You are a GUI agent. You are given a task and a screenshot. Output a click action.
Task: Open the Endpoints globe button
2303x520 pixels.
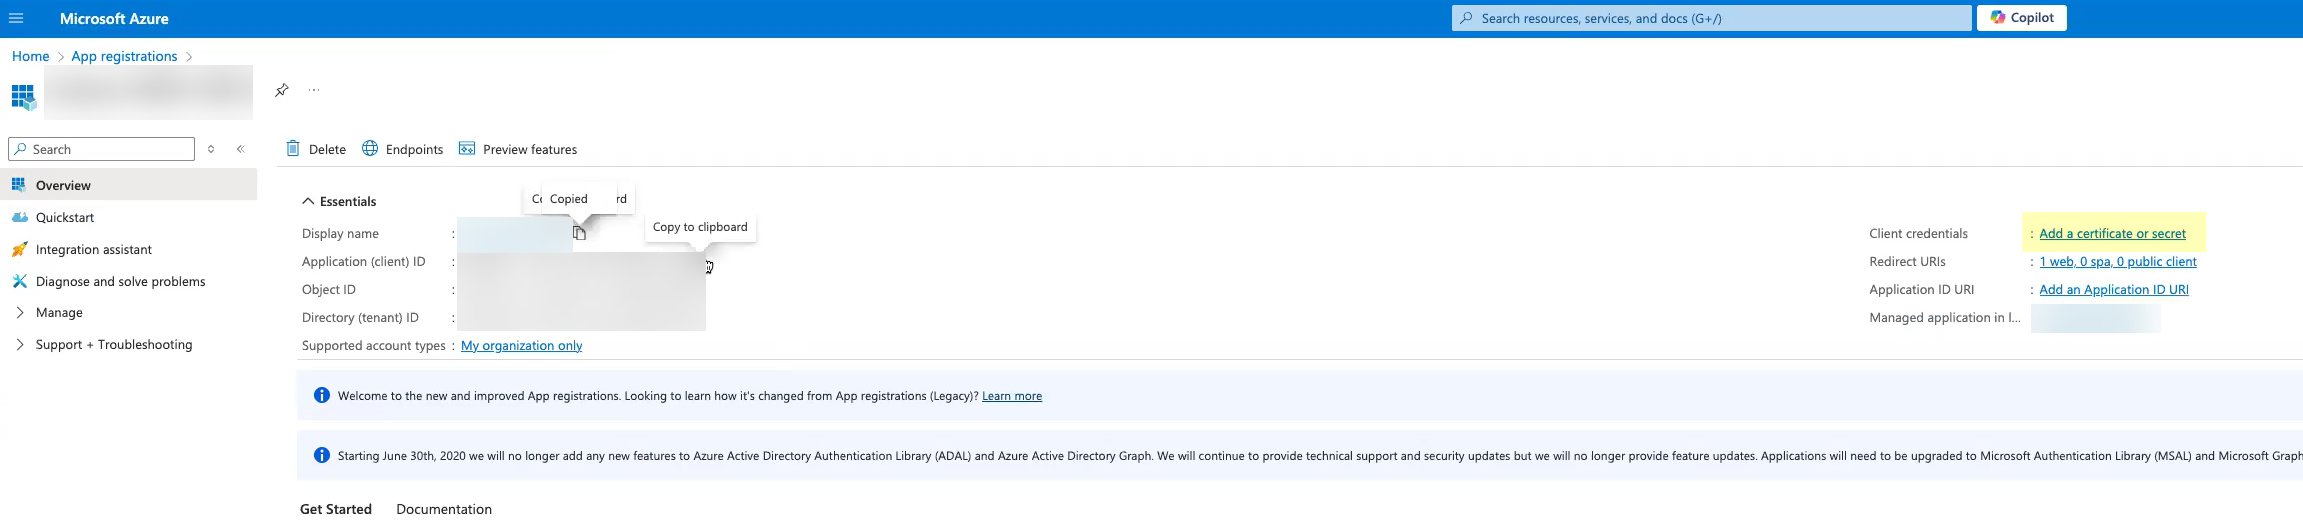point(370,149)
